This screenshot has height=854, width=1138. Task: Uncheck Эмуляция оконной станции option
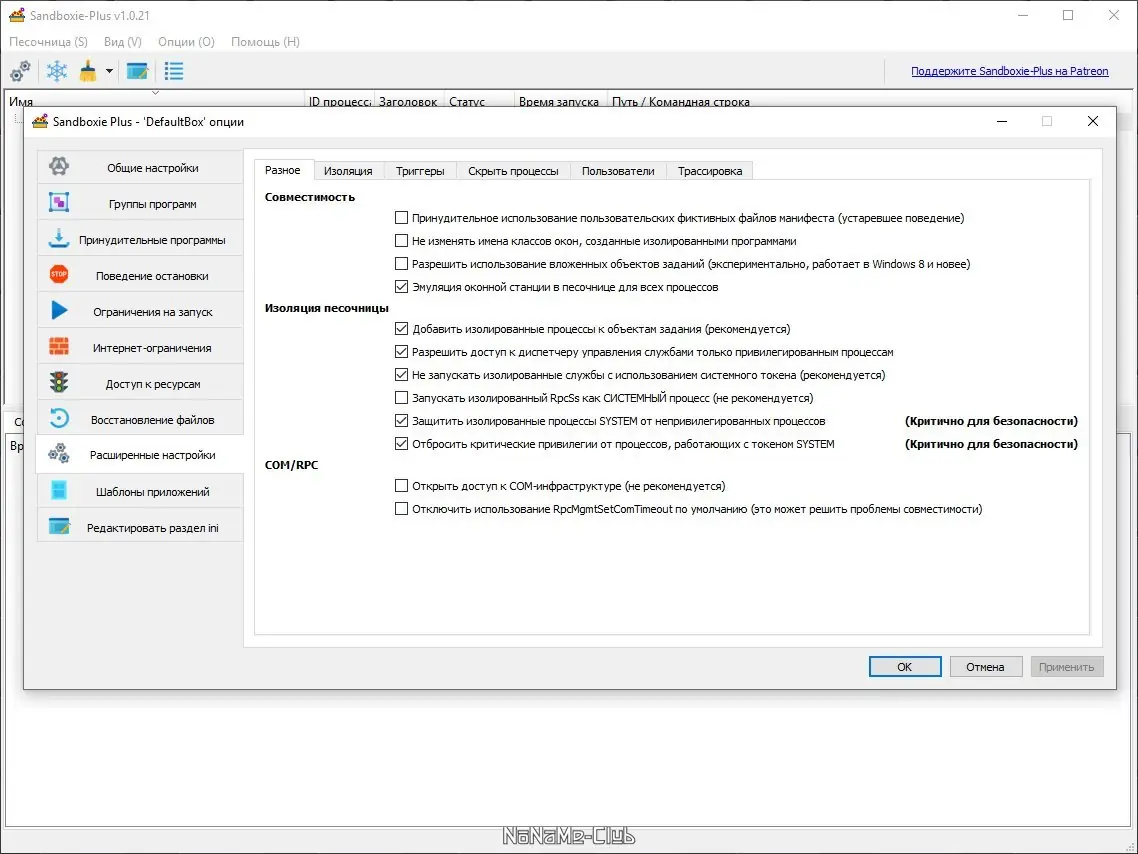coord(401,287)
